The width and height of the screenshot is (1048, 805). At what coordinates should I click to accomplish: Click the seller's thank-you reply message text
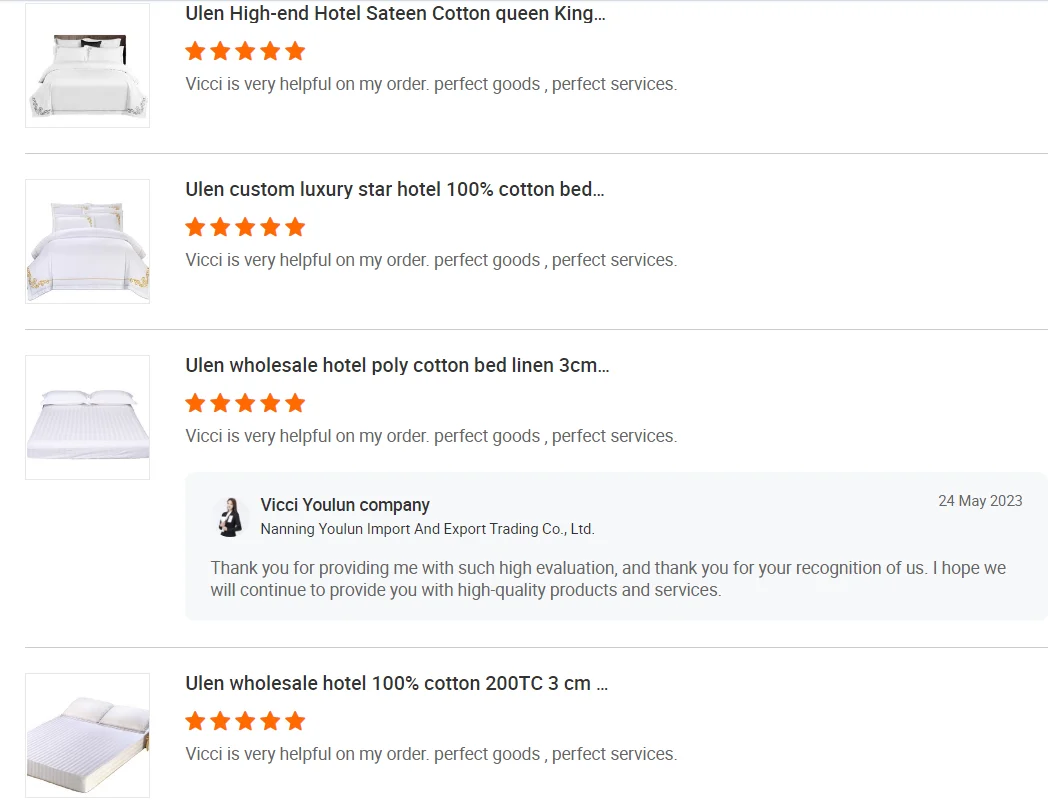pyautogui.click(x=608, y=579)
